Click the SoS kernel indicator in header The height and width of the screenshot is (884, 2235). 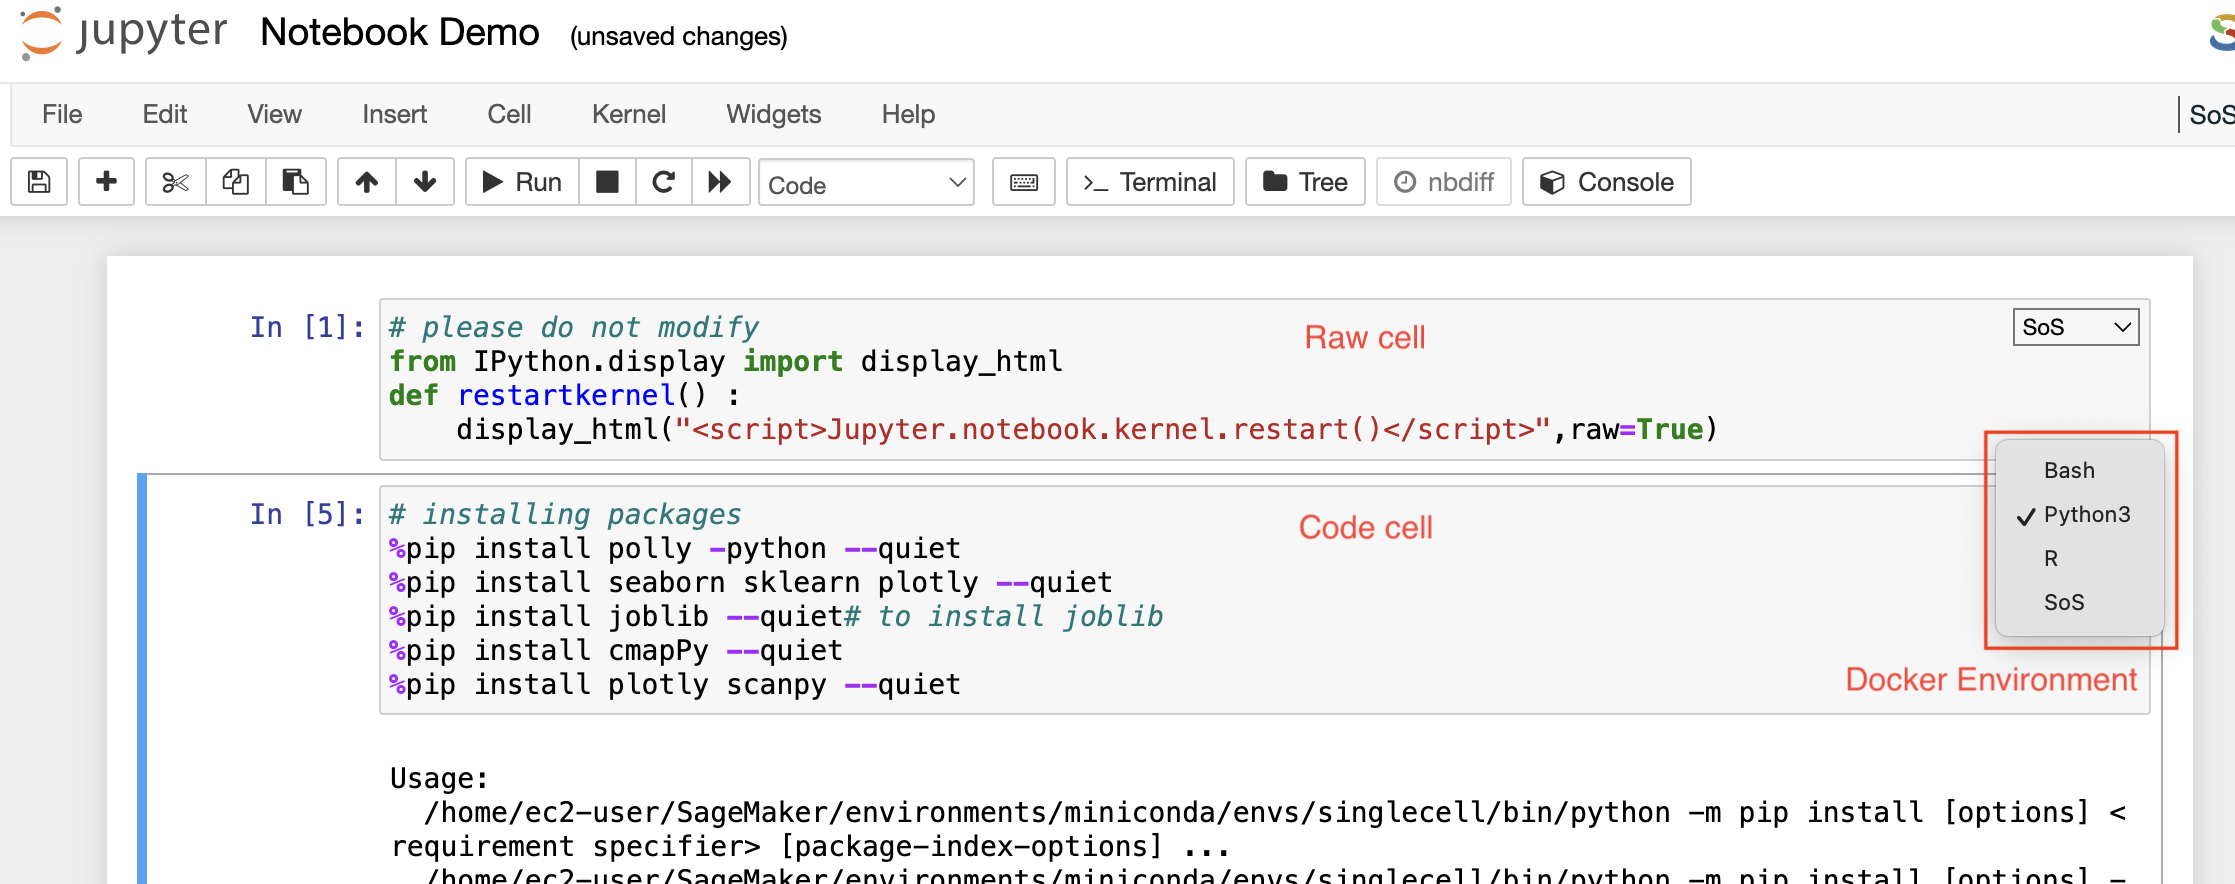tap(2210, 114)
